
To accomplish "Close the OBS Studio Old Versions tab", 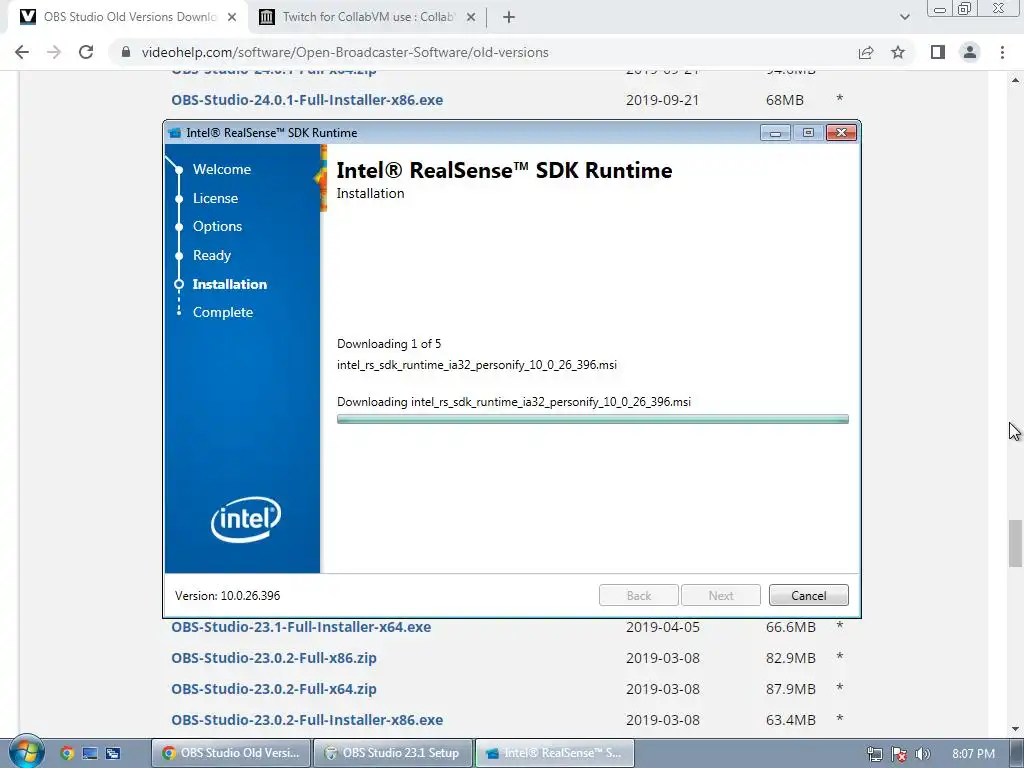I will 232,17.
